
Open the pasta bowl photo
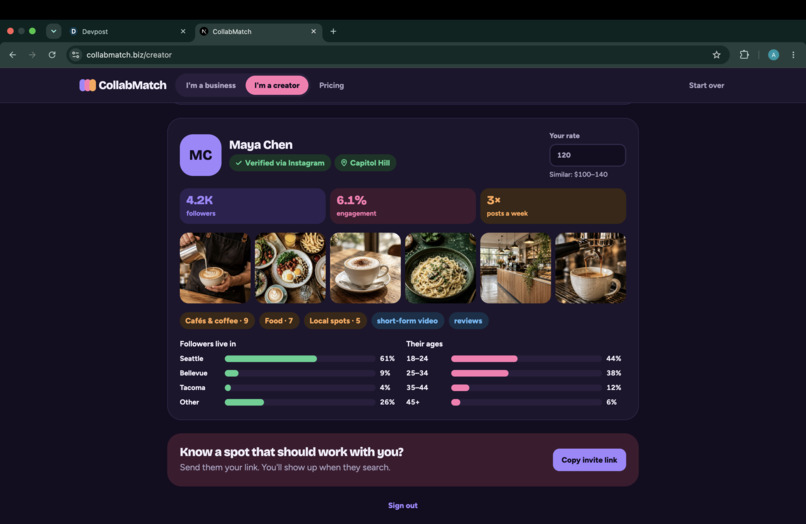pos(440,268)
